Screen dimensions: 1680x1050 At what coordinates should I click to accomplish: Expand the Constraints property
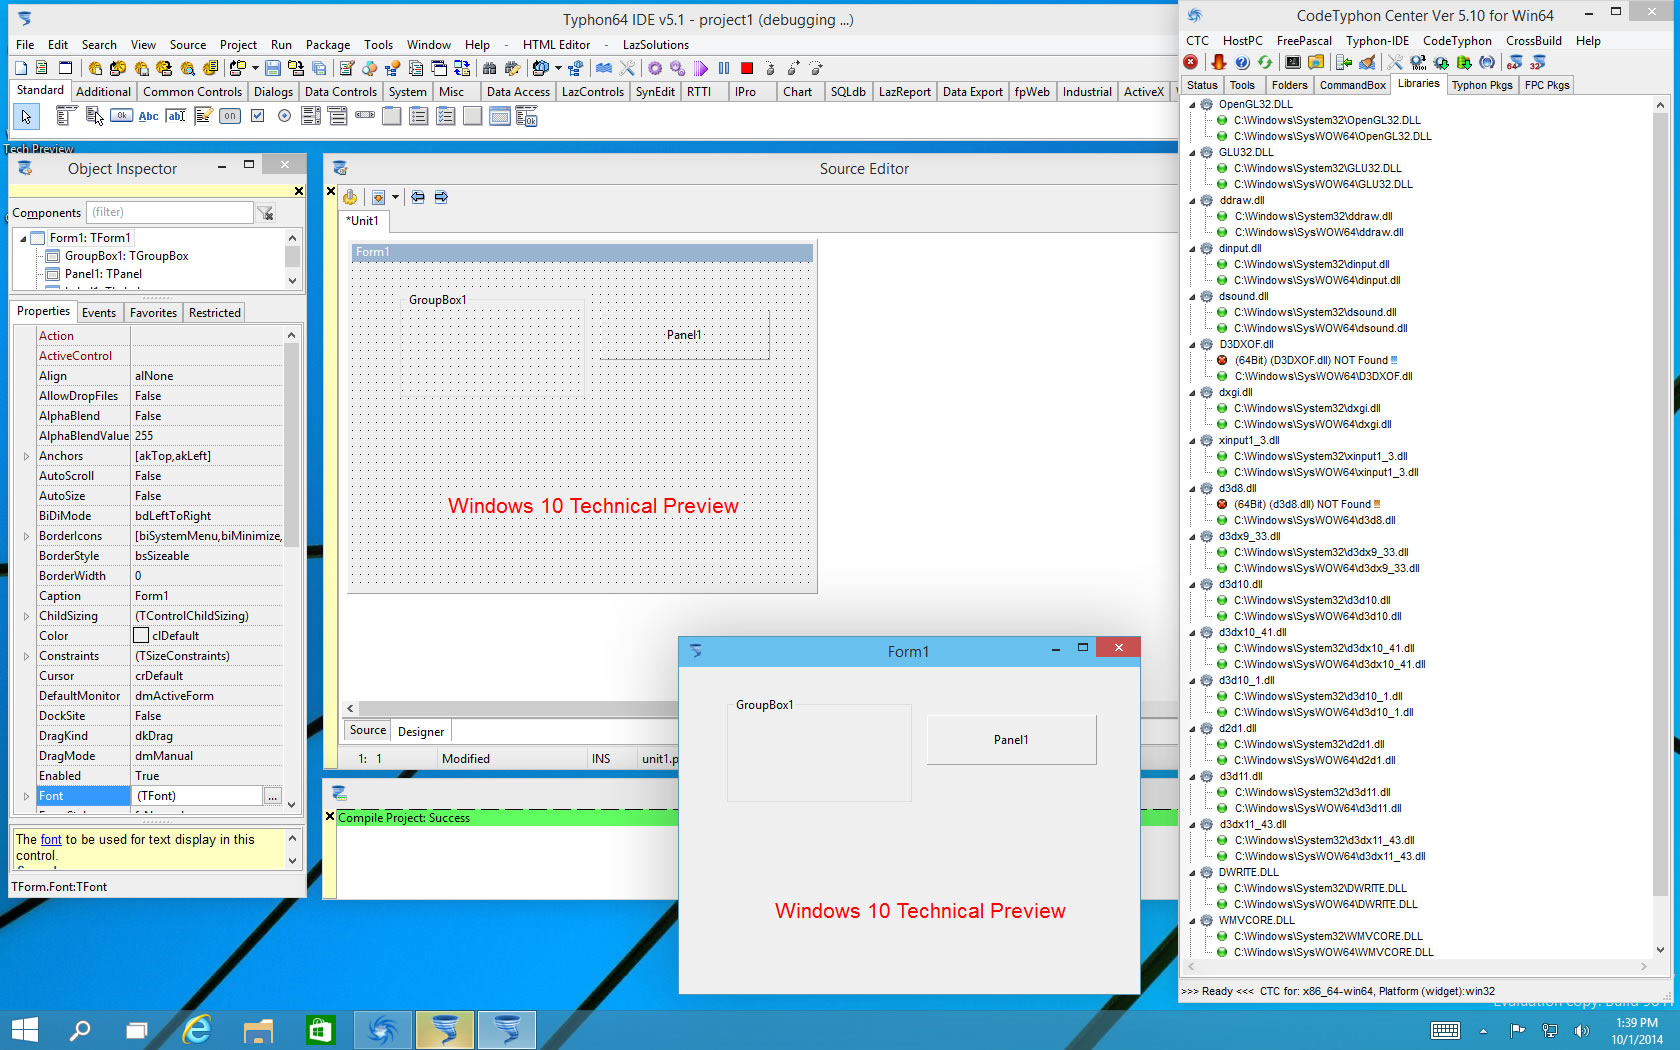pyautogui.click(x=26, y=656)
